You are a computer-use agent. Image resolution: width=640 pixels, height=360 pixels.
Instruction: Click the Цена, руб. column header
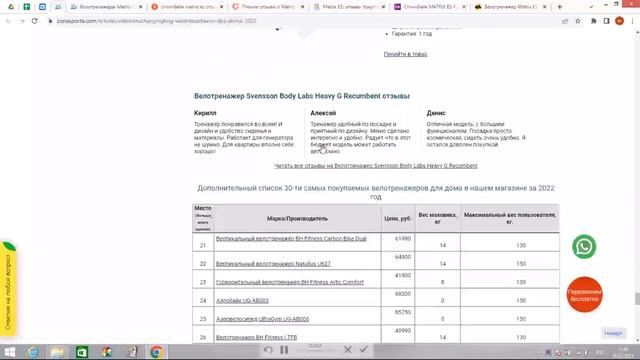pos(398,218)
